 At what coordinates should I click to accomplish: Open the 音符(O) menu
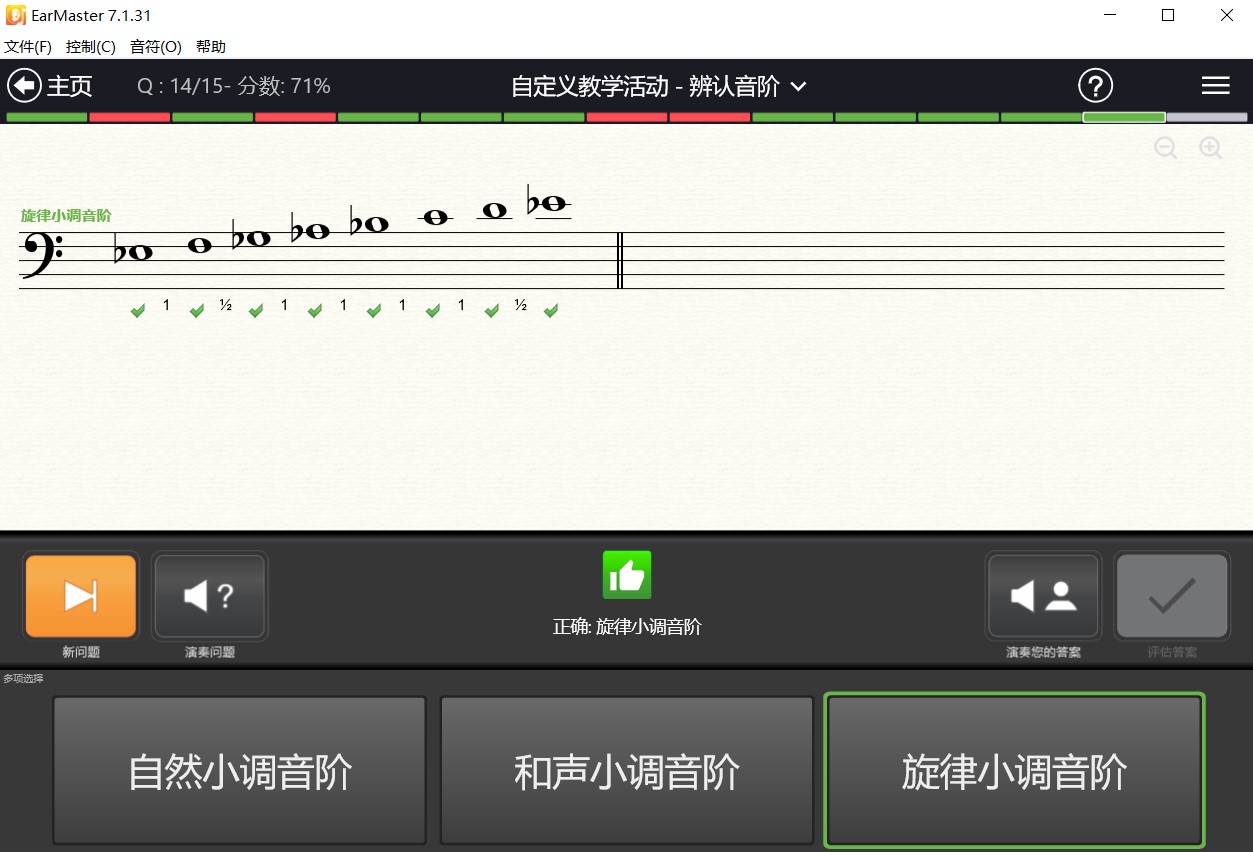click(156, 47)
